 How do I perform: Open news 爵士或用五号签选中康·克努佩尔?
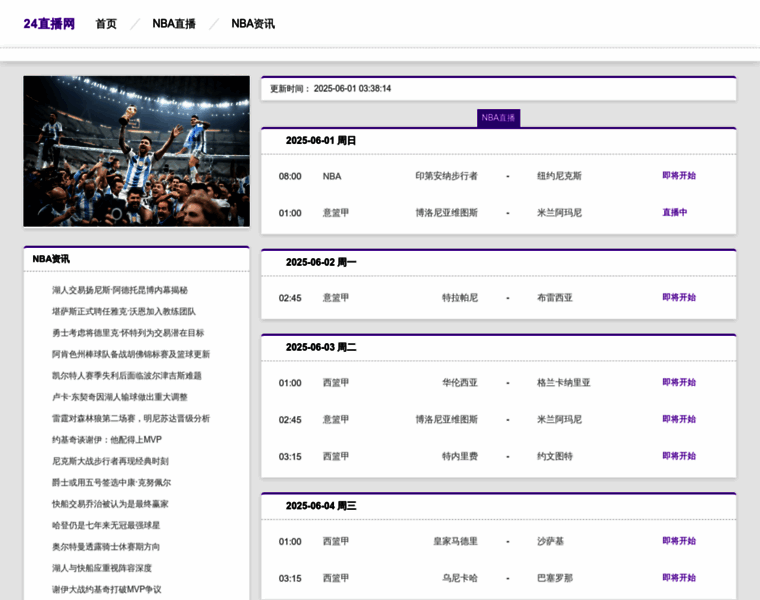[111, 483]
